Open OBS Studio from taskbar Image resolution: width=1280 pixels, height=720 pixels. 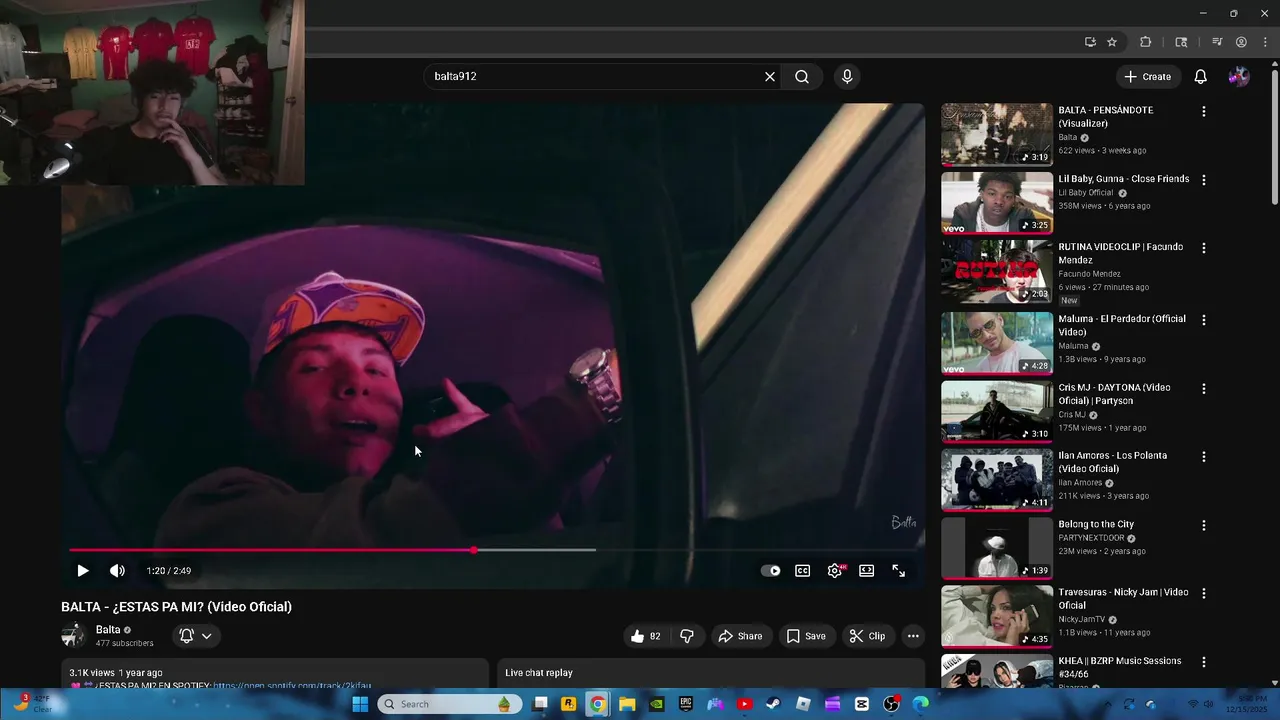click(x=892, y=704)
